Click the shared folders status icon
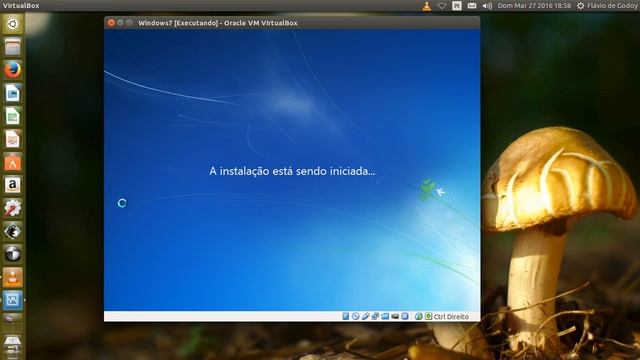640x360 pixels. 385,316
